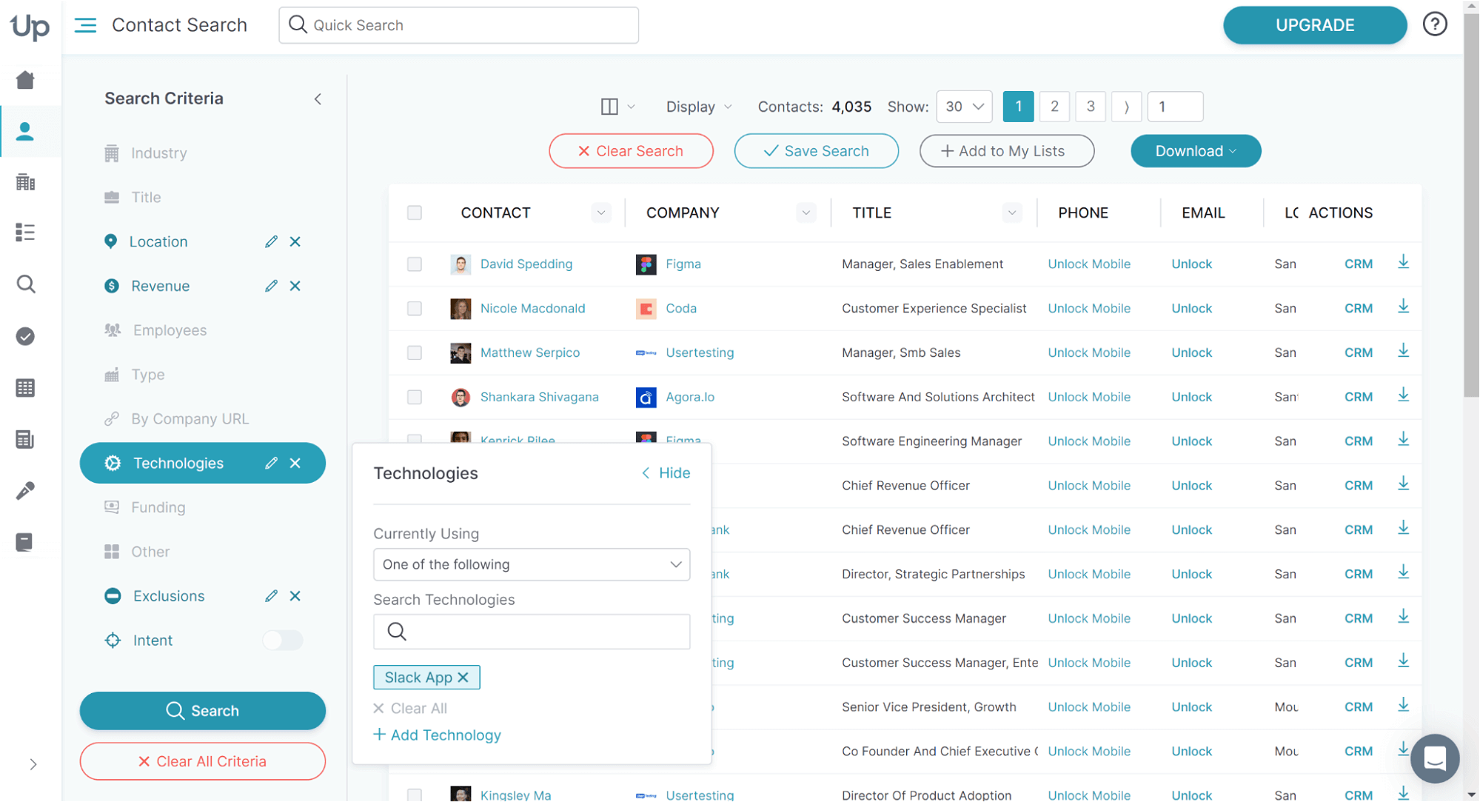1480x802 pixels.
Task: Edit the Exclusions criteria
Action: click(271, 596)
